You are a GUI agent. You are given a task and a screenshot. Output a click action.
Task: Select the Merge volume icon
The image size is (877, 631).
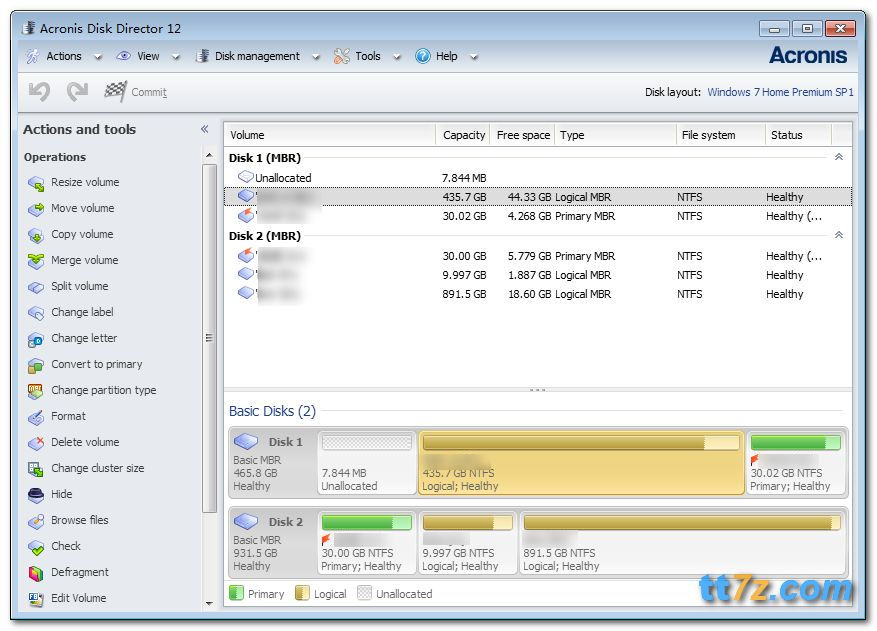coord(36,261)
